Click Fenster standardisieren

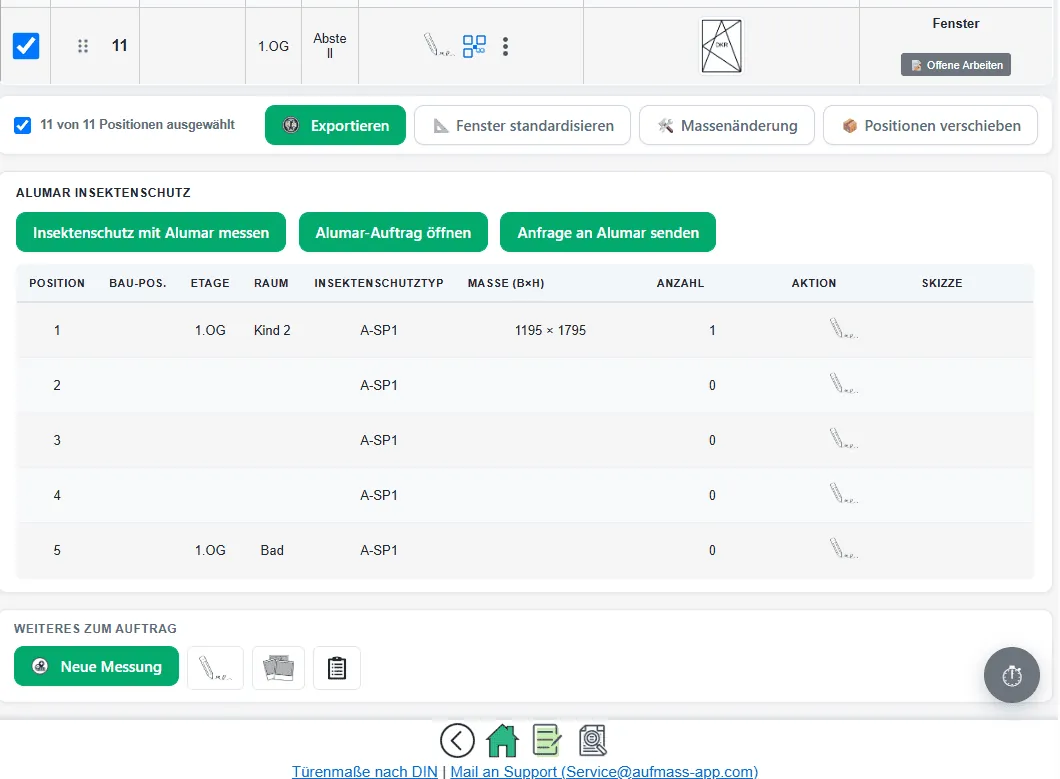pos(523,125)
